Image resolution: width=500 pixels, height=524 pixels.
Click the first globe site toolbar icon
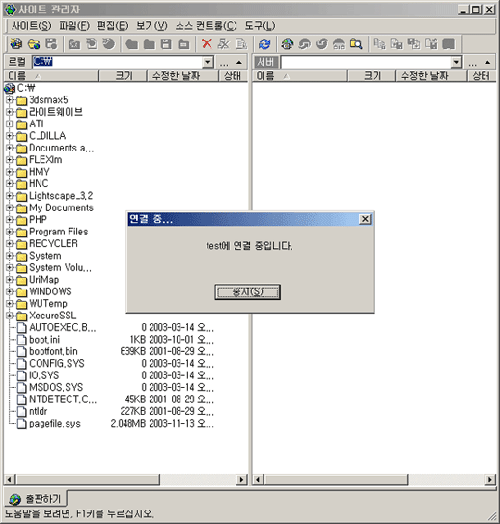tap(16, 44)
